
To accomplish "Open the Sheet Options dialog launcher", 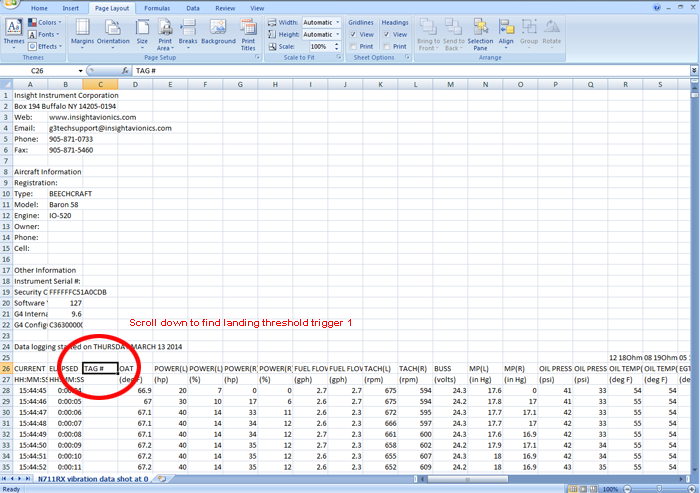I will tap(407, 58).
